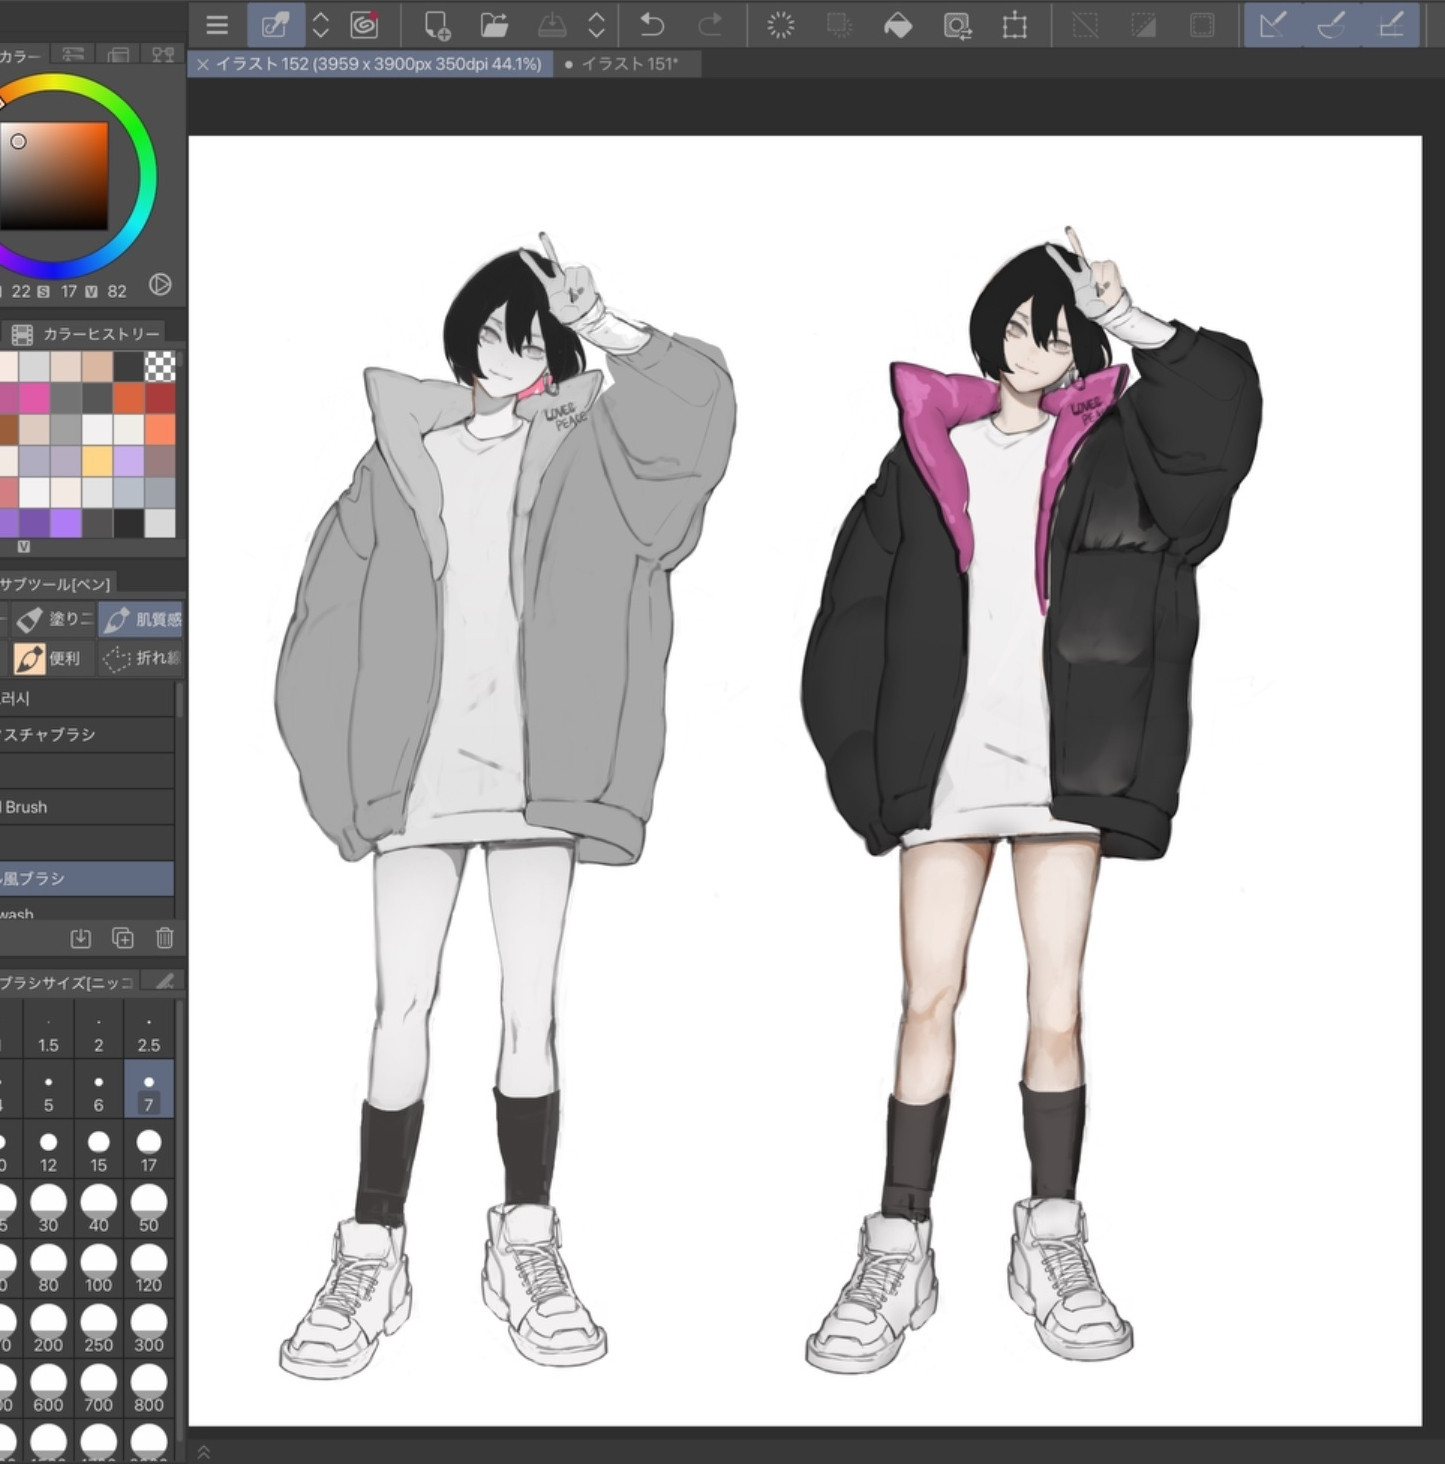This screenshot has height=1464, width=1445.
Task: Select the magenta pink history swatch
Action: tap(34, 398)
